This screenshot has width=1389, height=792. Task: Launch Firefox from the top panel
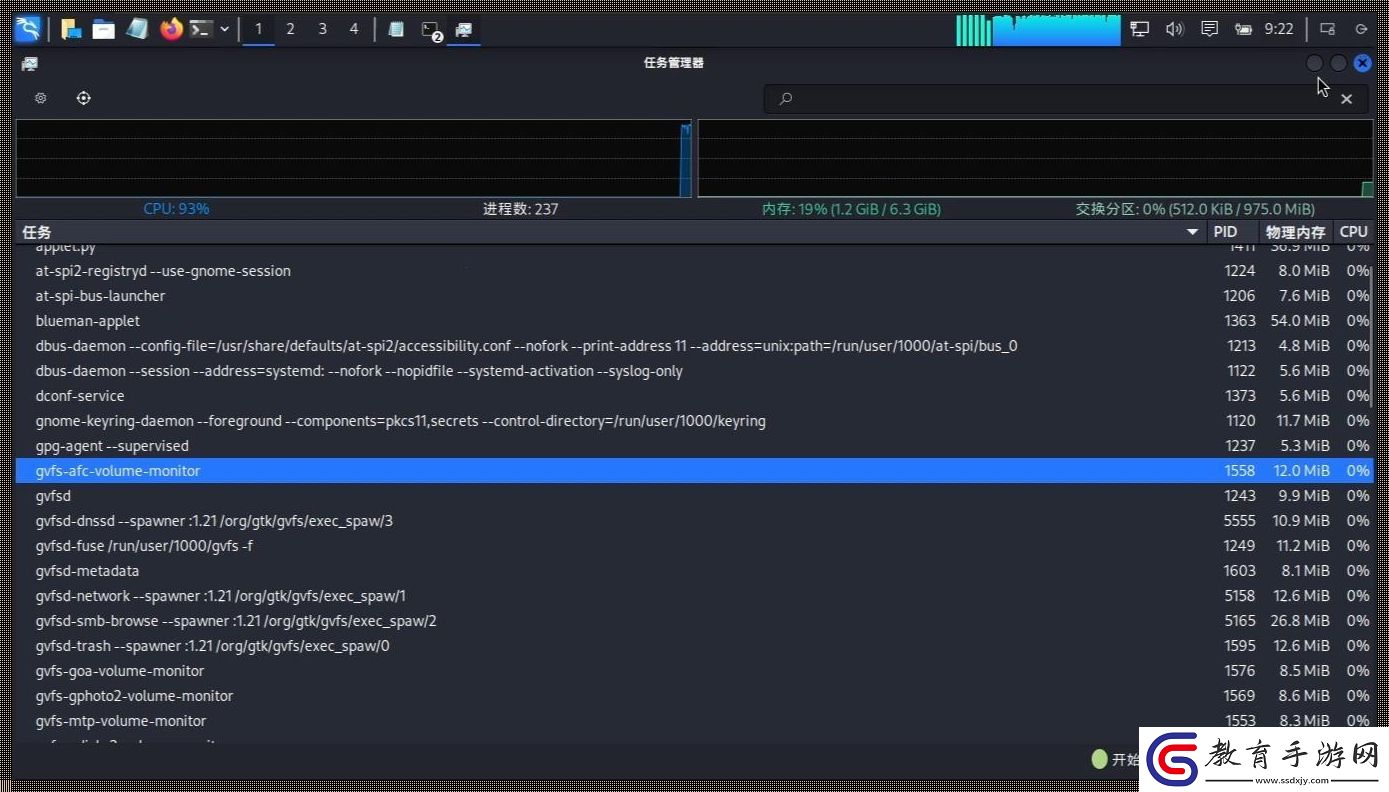pos(171,29)
